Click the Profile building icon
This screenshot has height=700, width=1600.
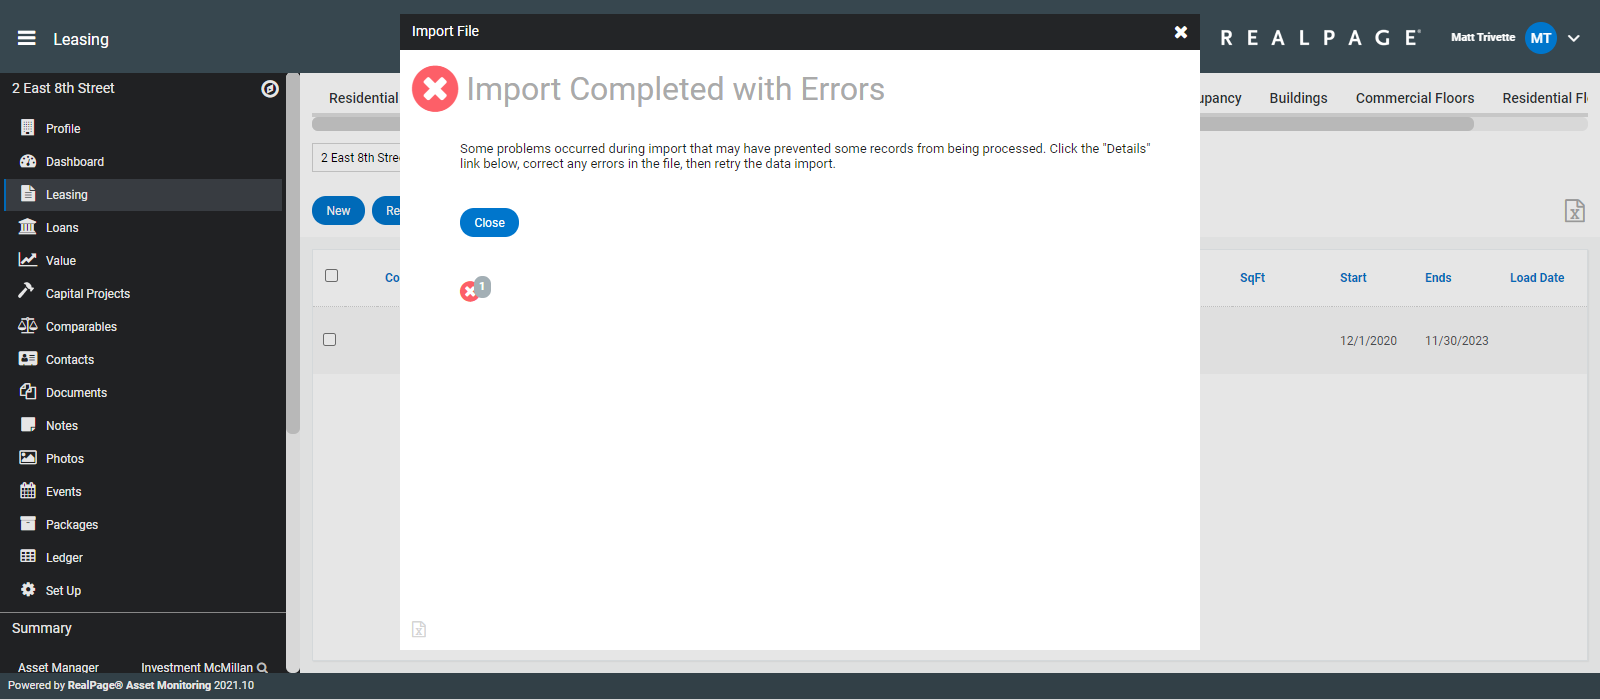(28, 128)
